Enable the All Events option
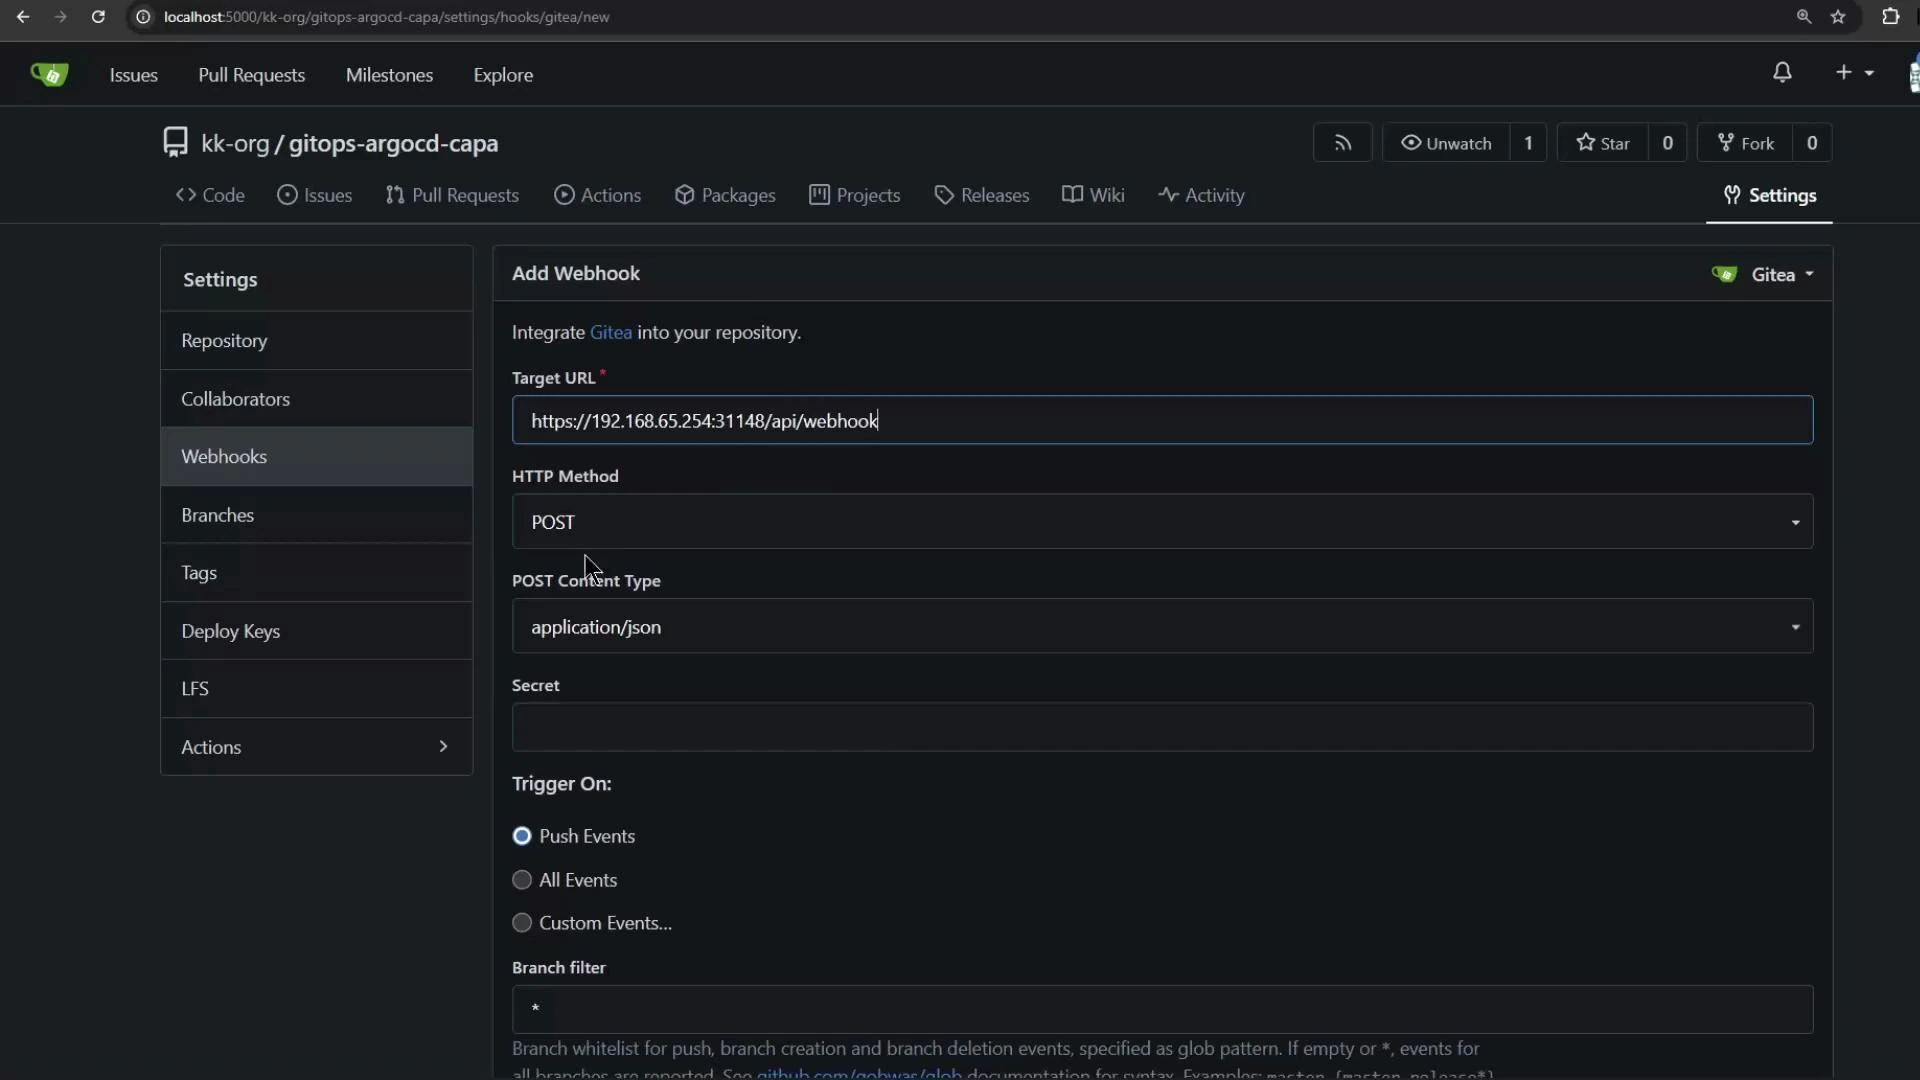This screenshot has width=1920, height=1080. click(521, 879)
